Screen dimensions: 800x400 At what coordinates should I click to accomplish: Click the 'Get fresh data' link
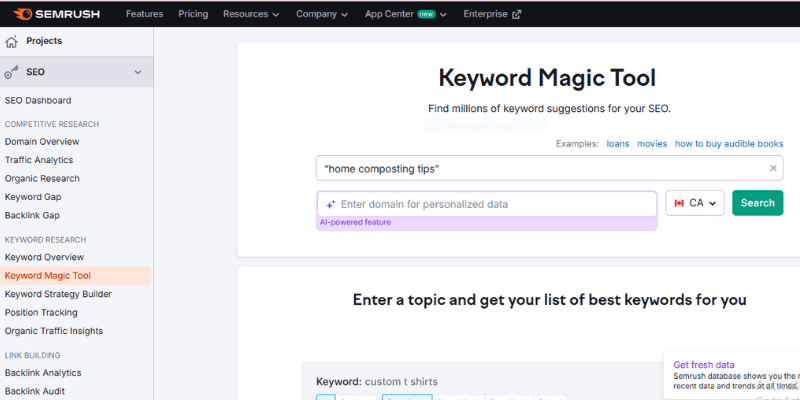point(704,365)
